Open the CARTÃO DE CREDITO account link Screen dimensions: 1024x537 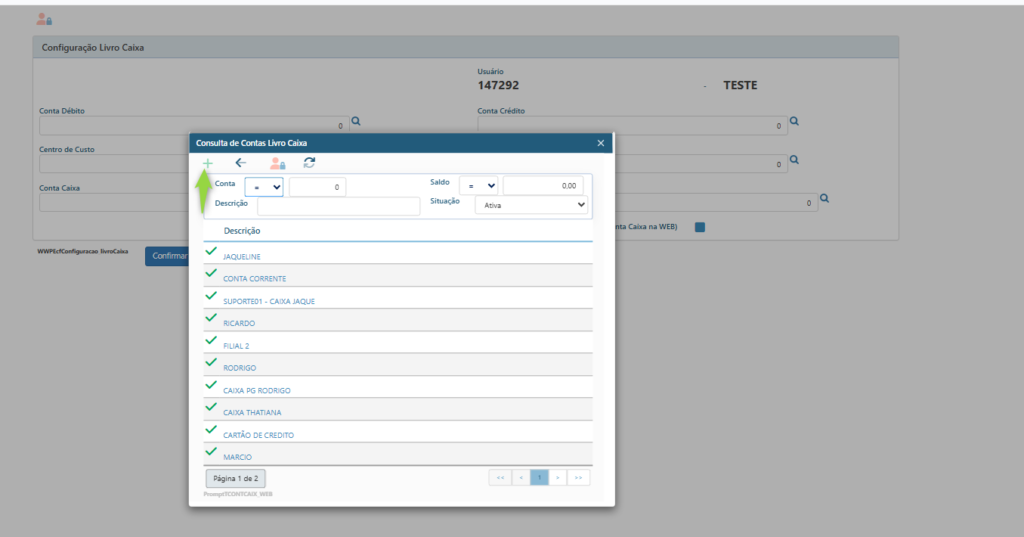coord(258,435)
